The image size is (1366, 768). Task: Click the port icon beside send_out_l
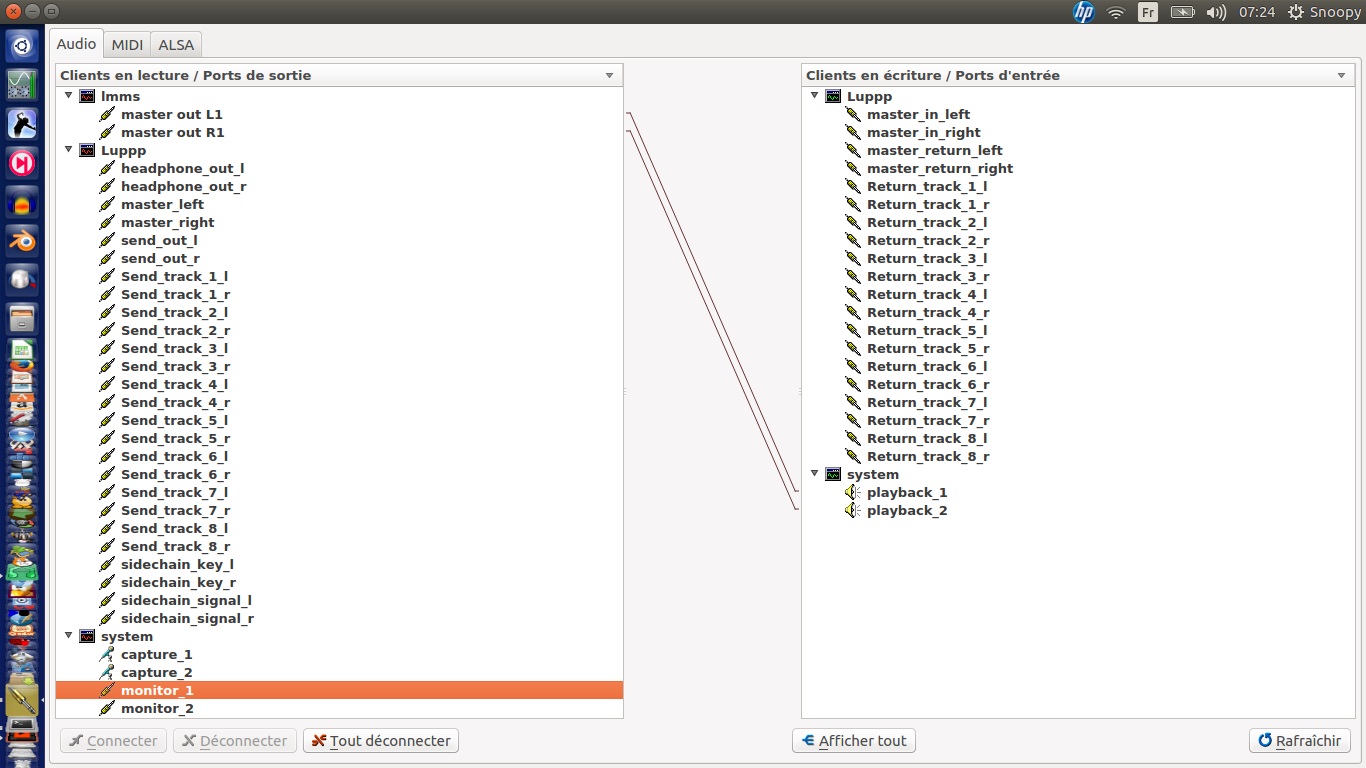107,240
